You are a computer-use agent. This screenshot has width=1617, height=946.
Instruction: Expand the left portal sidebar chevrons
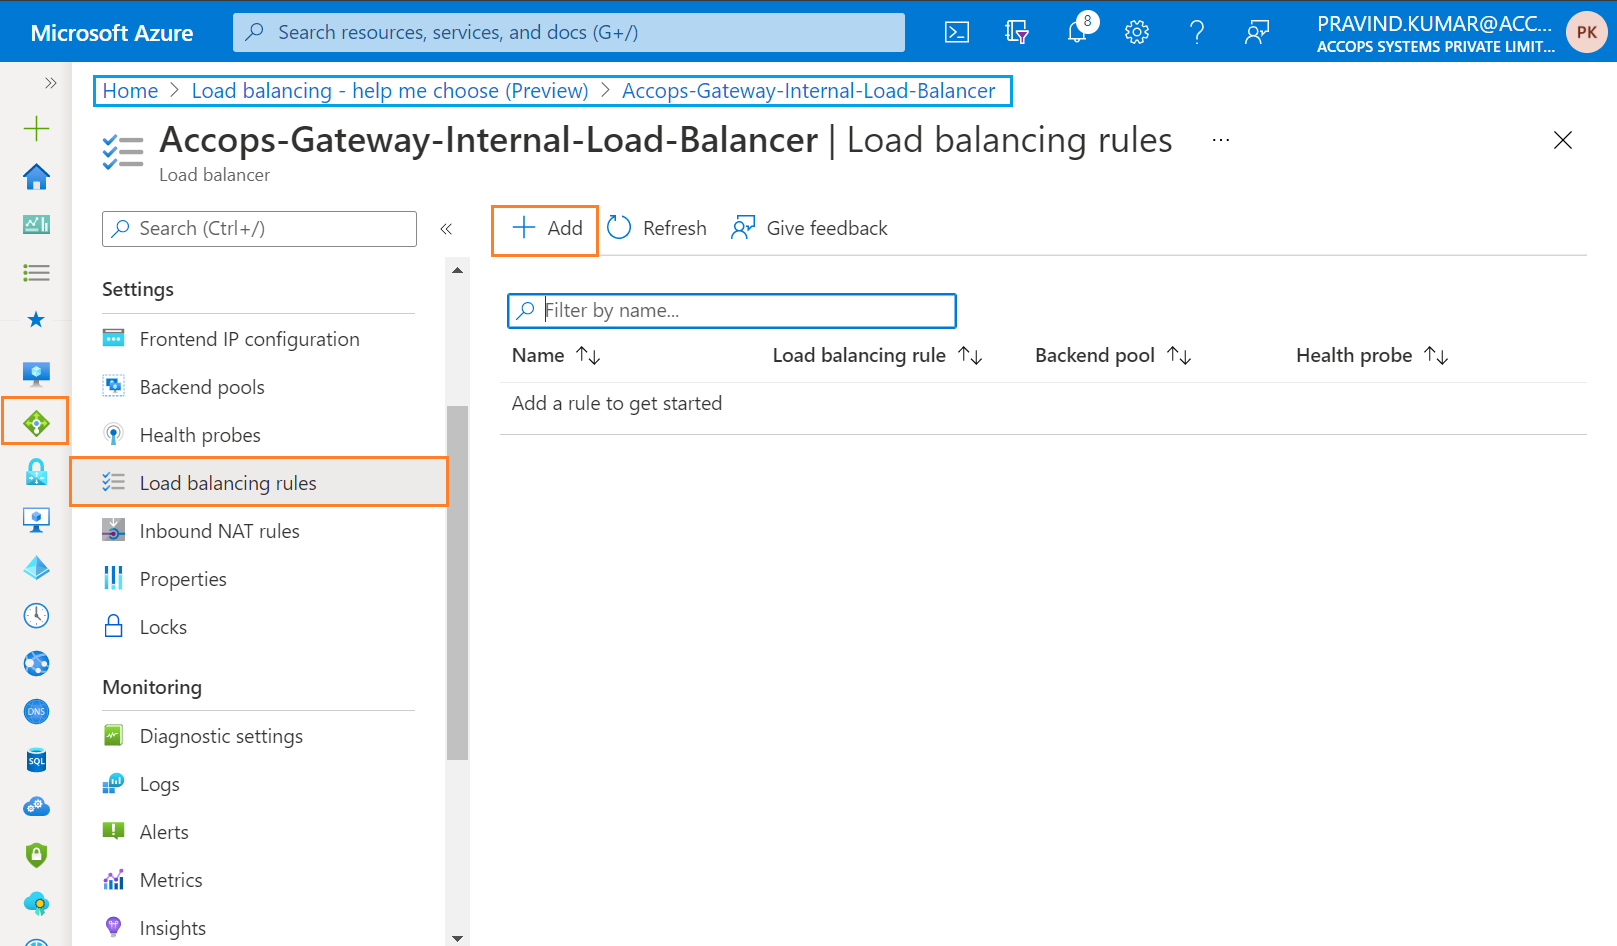[x=50, y=83]
